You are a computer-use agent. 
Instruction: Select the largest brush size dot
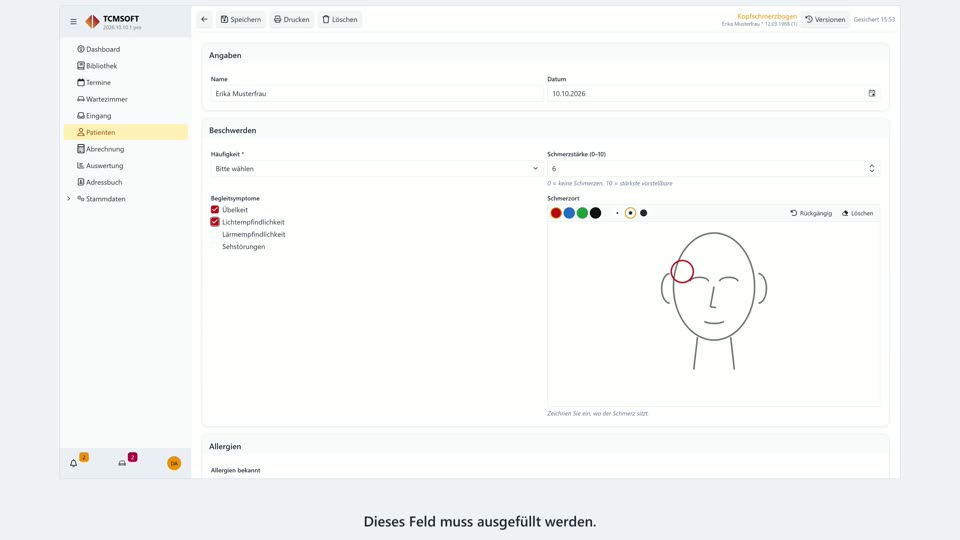(643, 213)
